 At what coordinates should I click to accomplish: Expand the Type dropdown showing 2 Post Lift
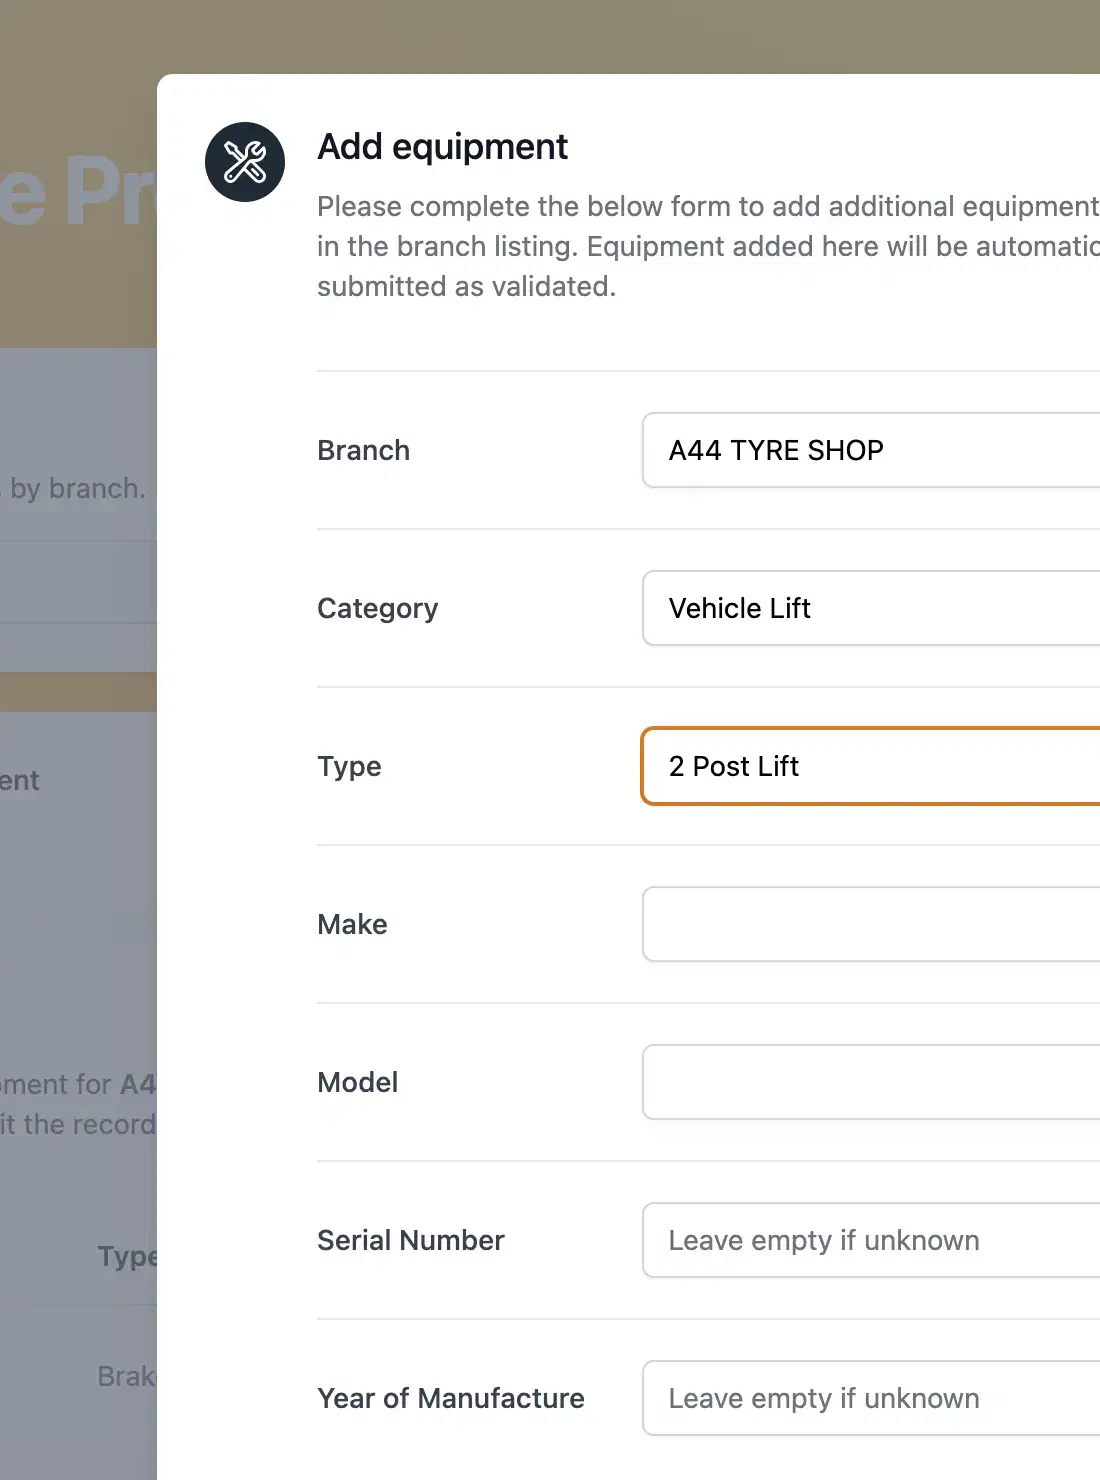pos(871,766)
